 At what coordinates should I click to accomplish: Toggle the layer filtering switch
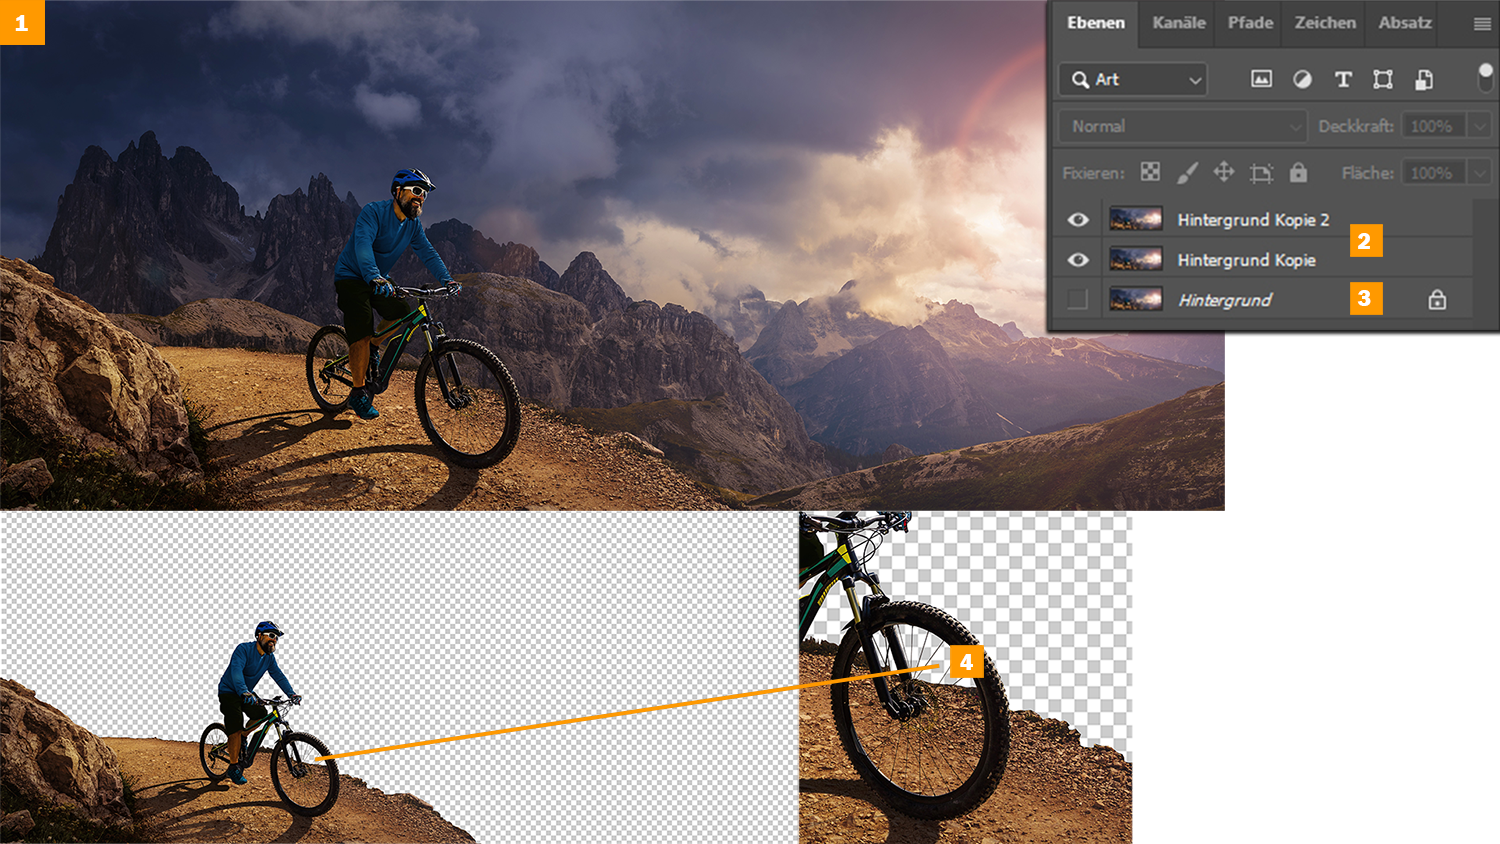click(x=1485, y=77)
